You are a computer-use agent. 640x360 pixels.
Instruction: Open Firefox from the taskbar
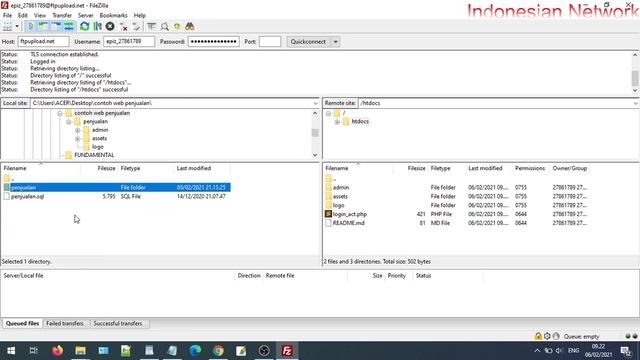coord(58,351)
